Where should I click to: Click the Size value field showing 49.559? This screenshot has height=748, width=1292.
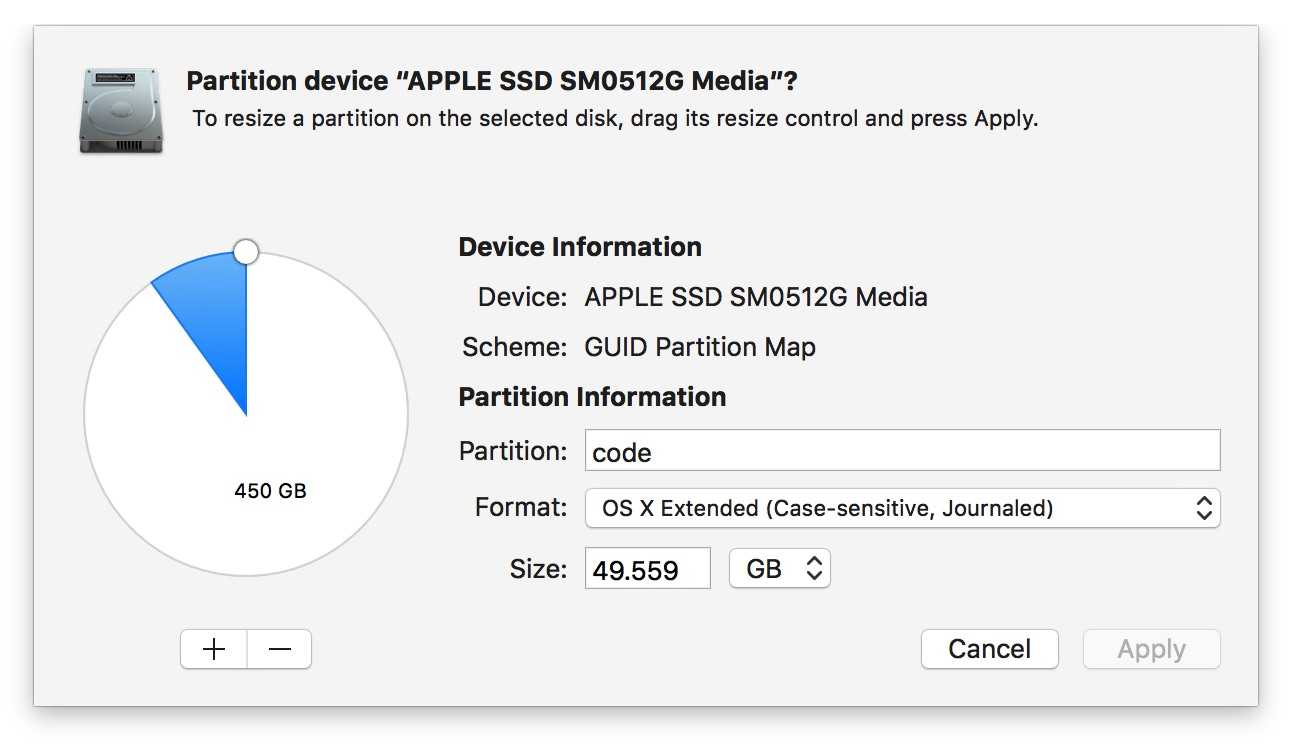pos(647,569)
